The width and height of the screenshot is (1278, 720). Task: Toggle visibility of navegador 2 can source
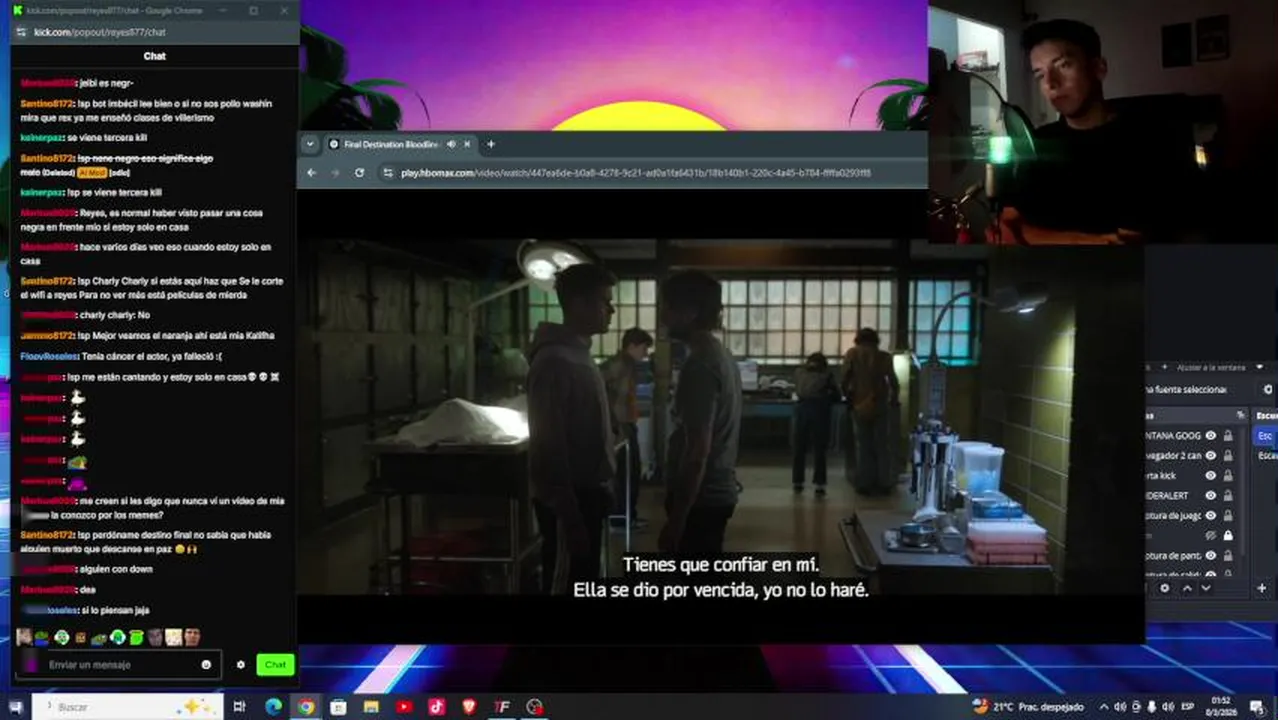coord(1211,456)
